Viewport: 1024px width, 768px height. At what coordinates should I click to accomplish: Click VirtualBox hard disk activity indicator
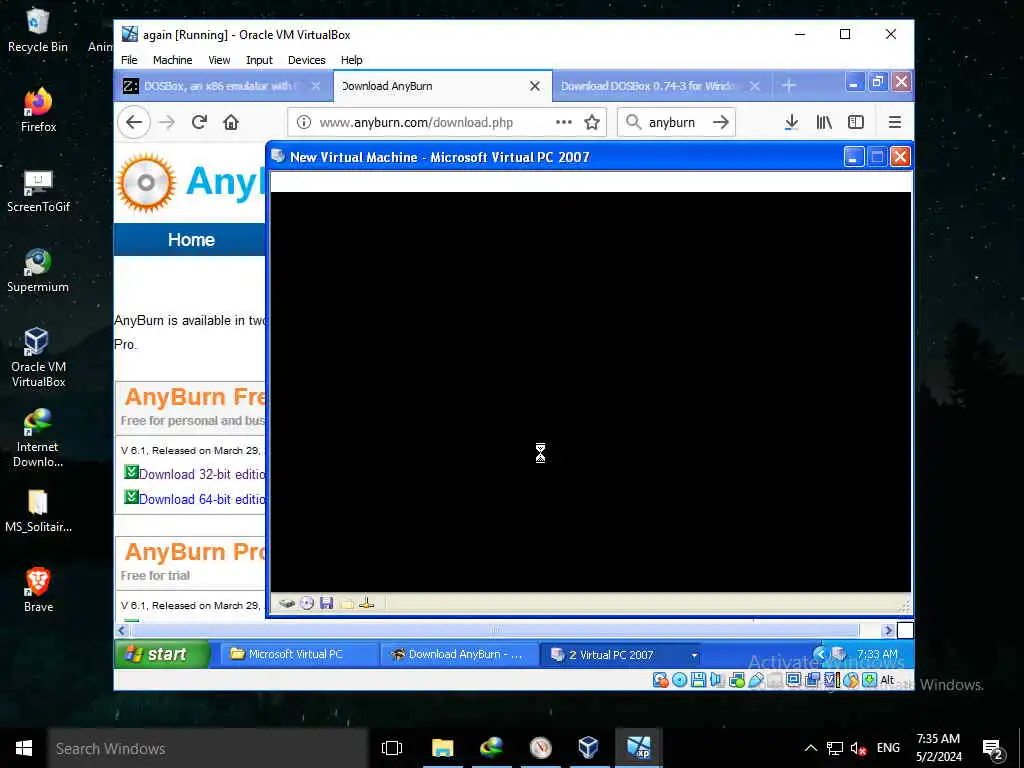661,680
